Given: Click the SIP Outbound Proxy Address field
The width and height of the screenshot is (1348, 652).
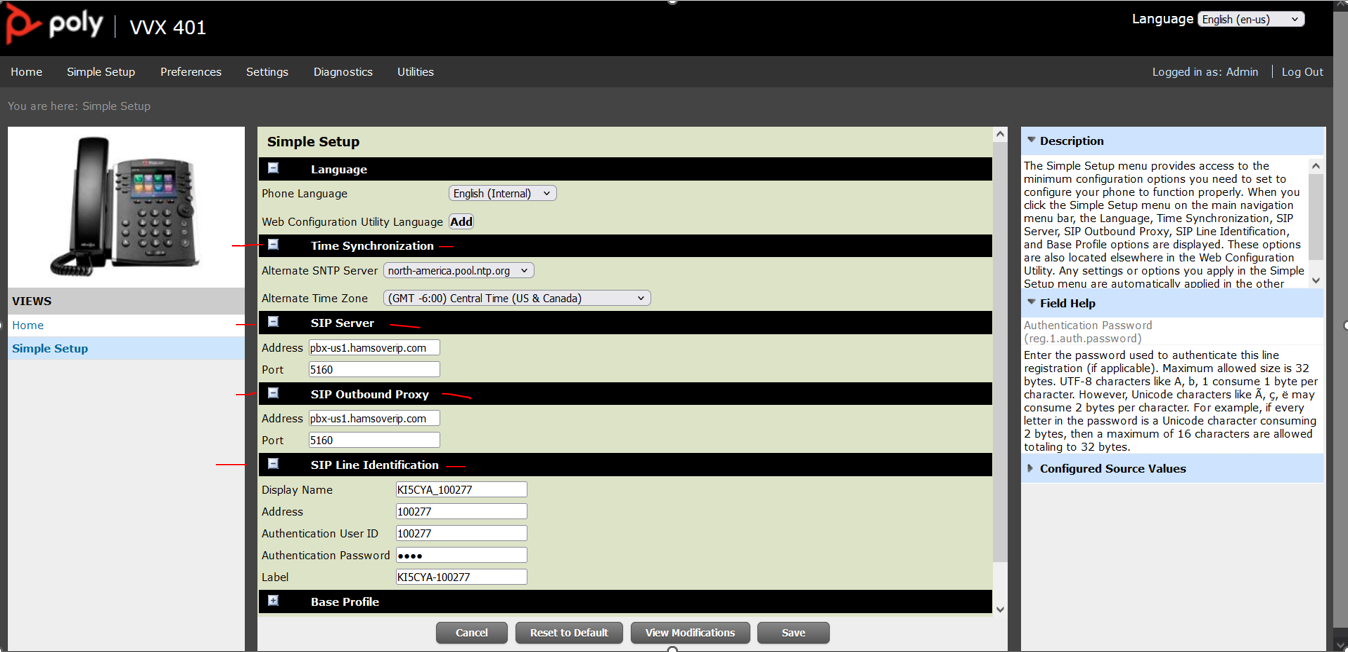Looking at the screenshot, I should pos(374,418).
